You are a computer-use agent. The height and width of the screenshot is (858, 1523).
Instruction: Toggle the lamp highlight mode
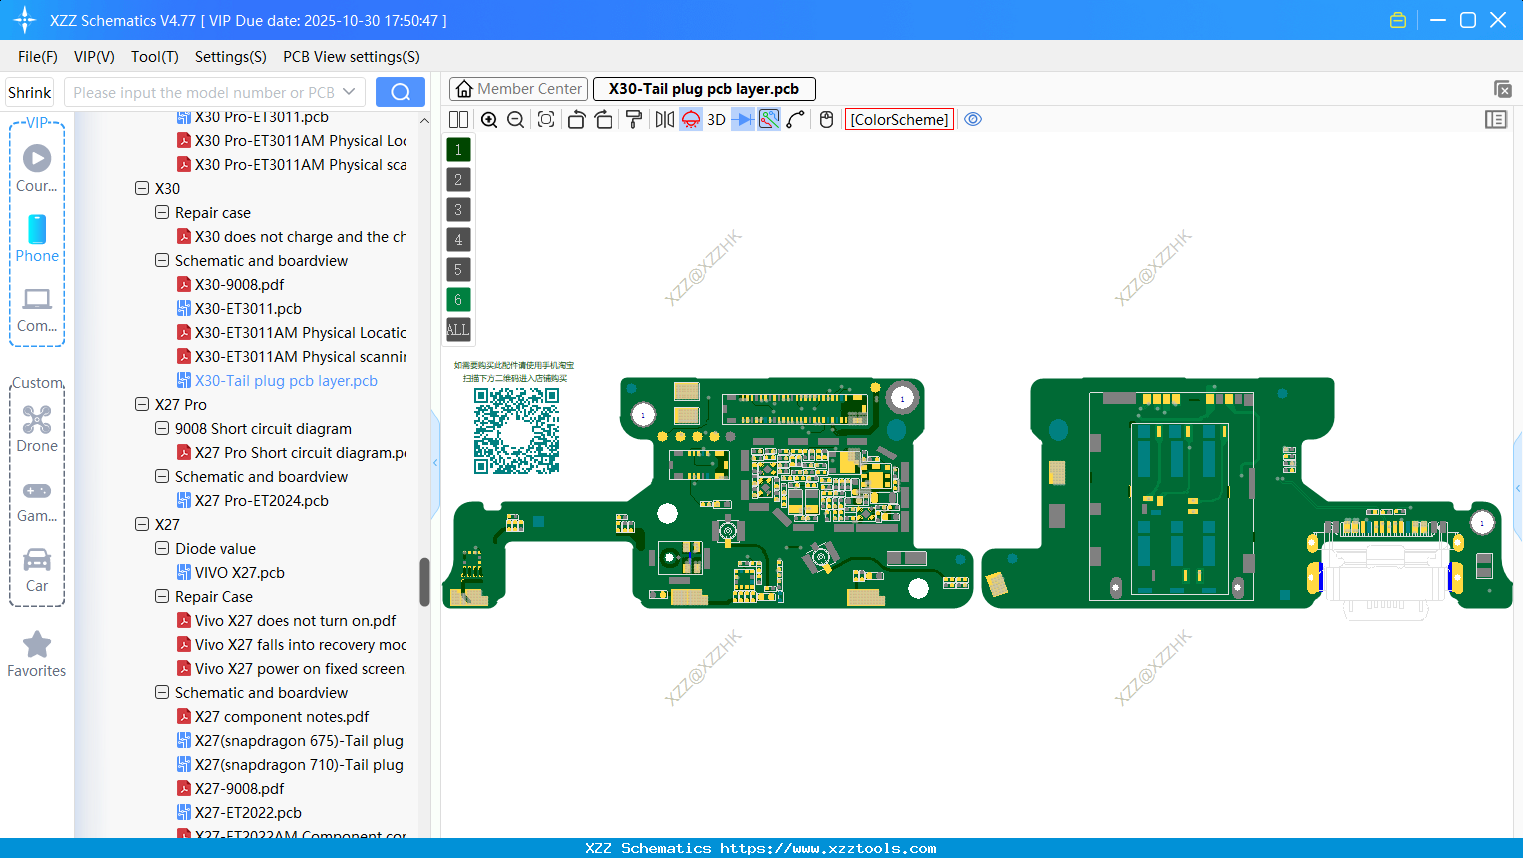click(x=691, y=119)
